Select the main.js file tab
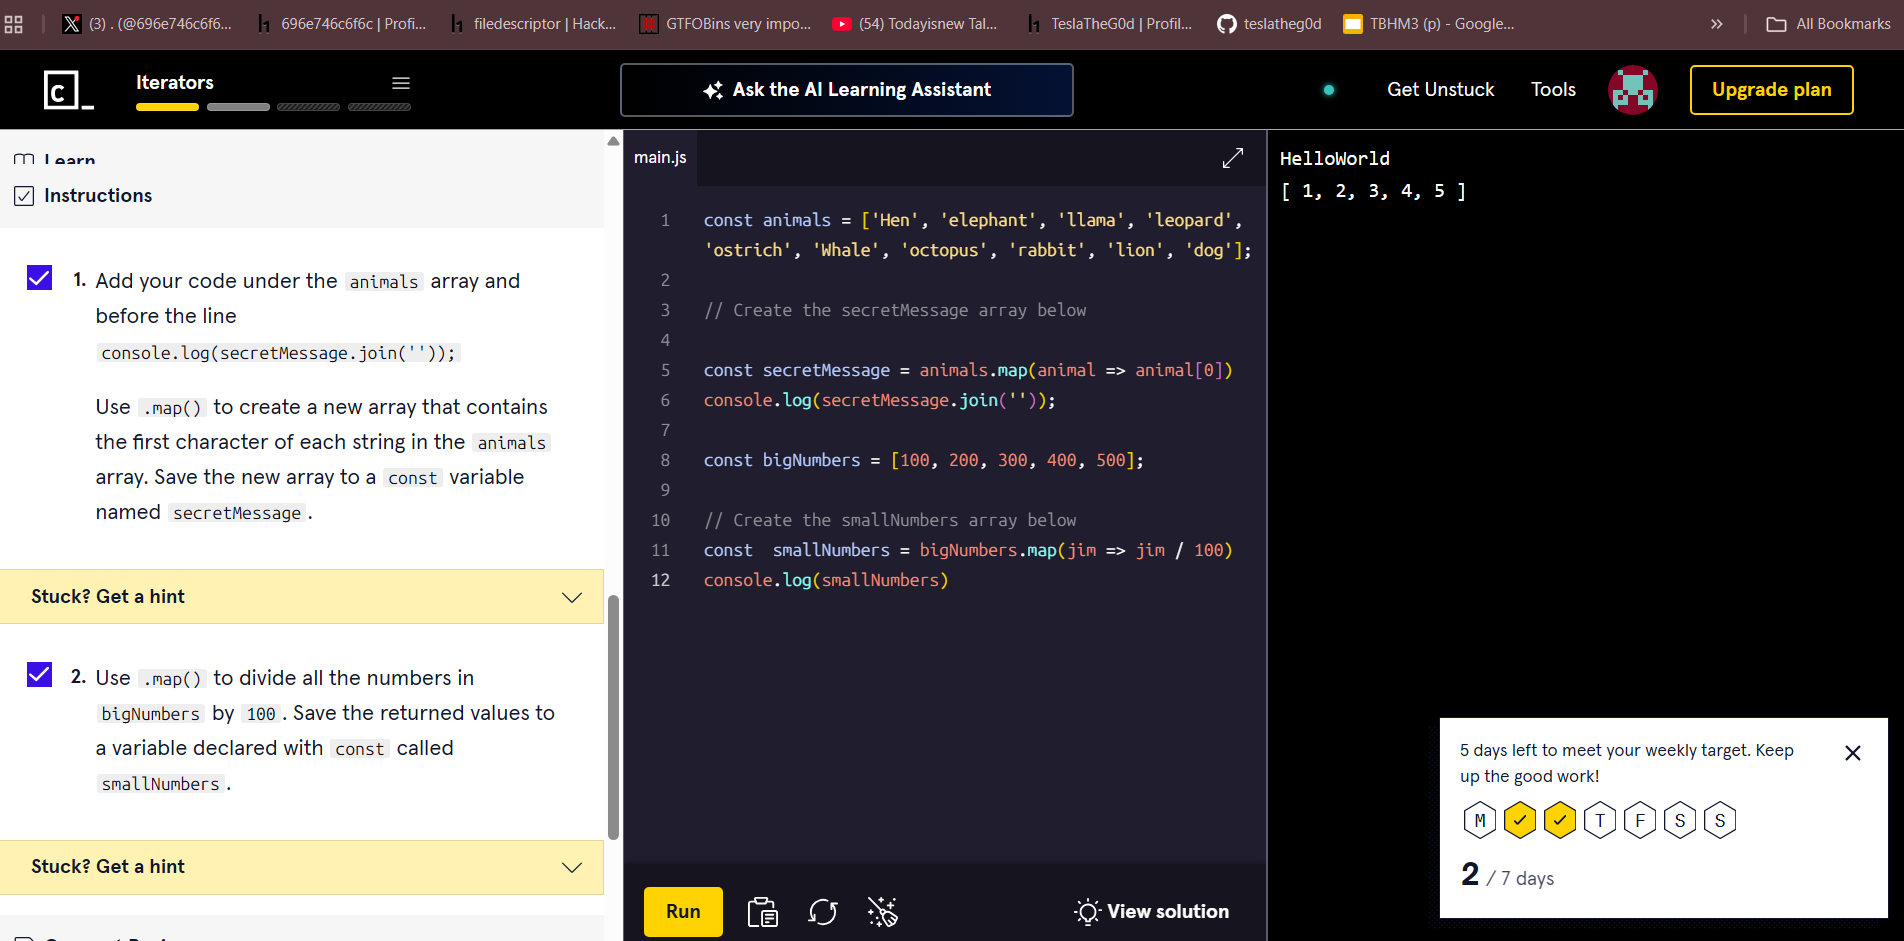This screenshot has width=1904, height=941. click(x=660, y=158)
